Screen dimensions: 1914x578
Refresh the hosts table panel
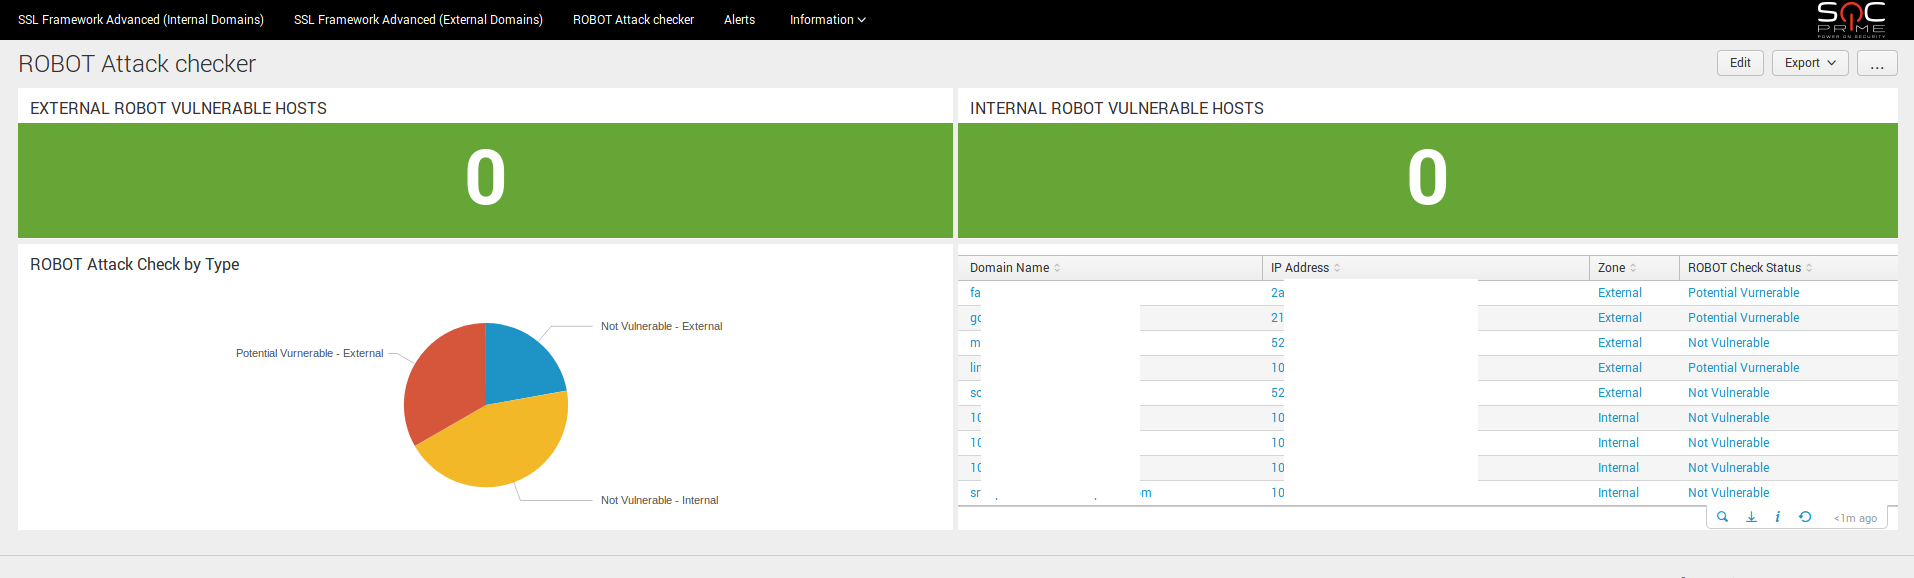[1805, 517]
